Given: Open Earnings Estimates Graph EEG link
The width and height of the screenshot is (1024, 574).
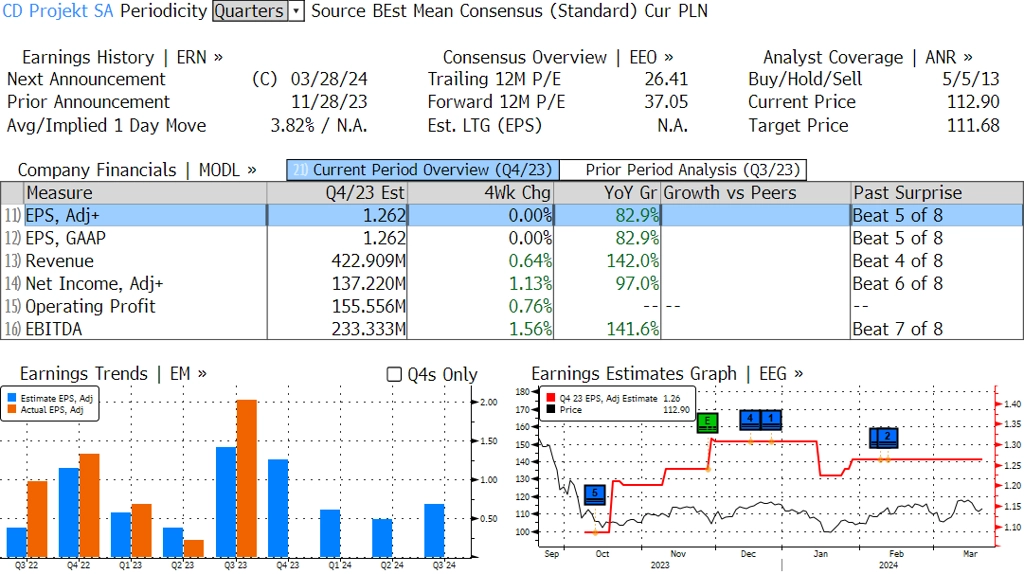Looking at the screenshot, I should pos(667,374).
